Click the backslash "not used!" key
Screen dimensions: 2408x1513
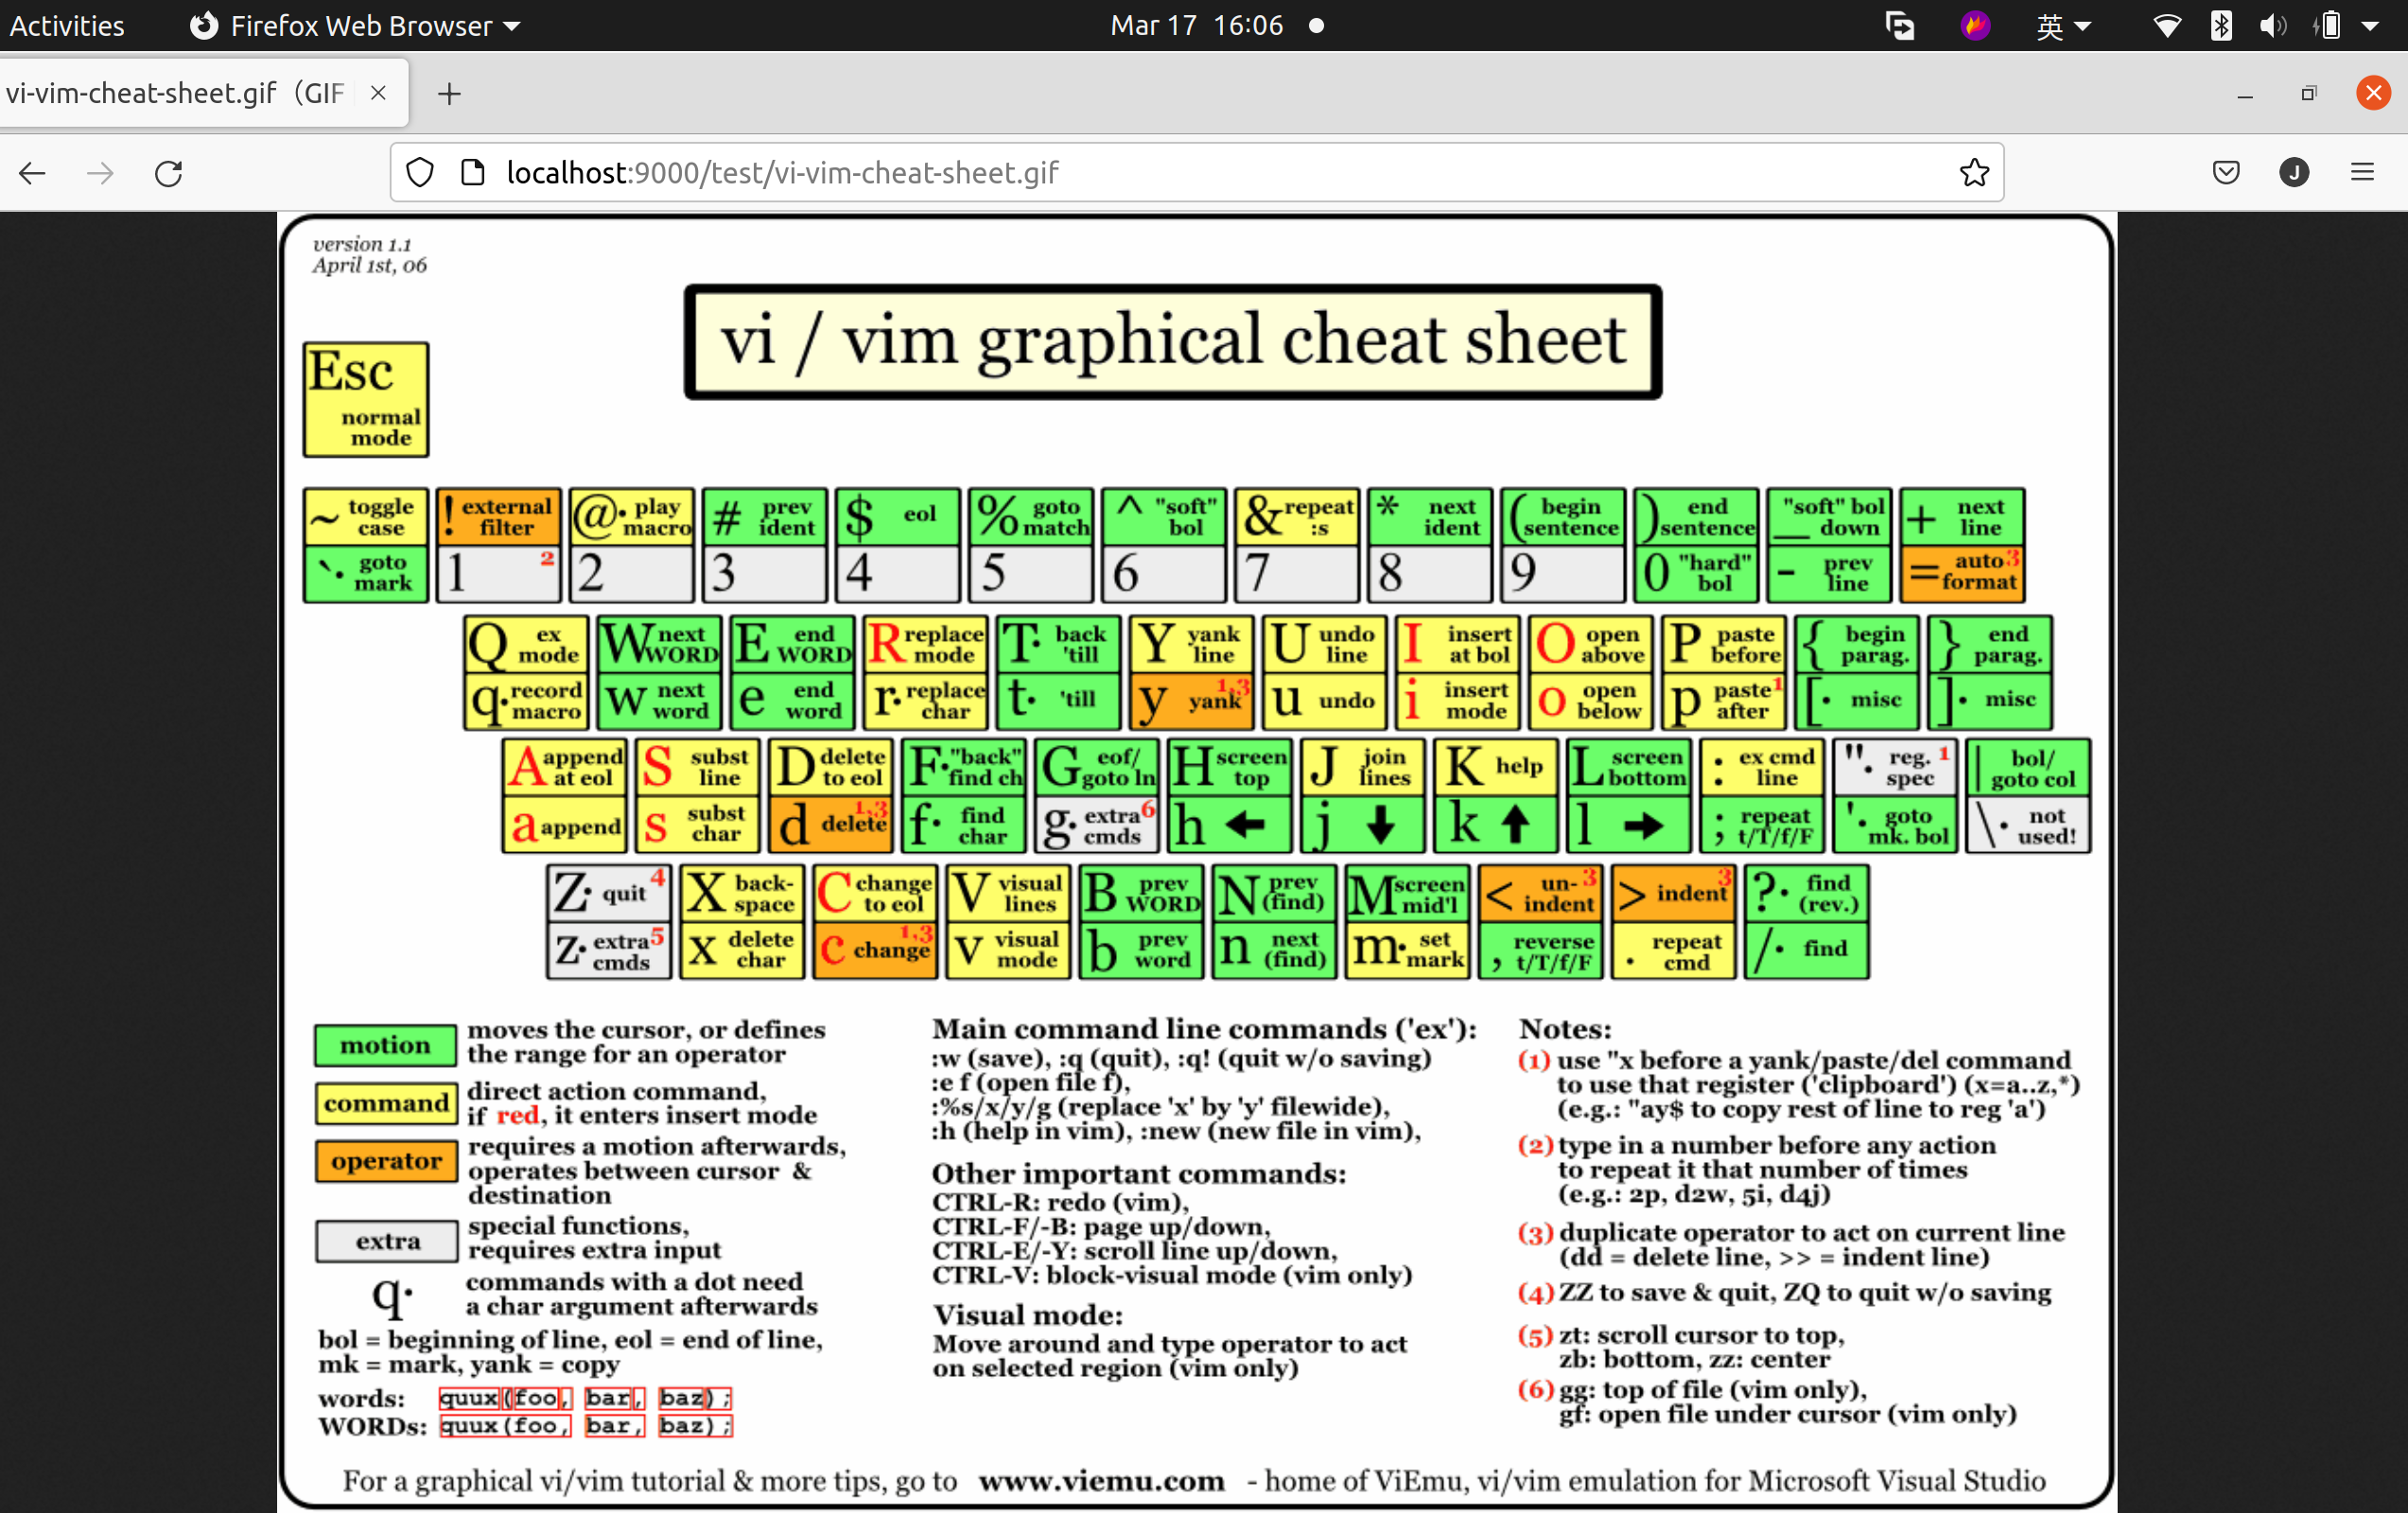[2028, 824]
